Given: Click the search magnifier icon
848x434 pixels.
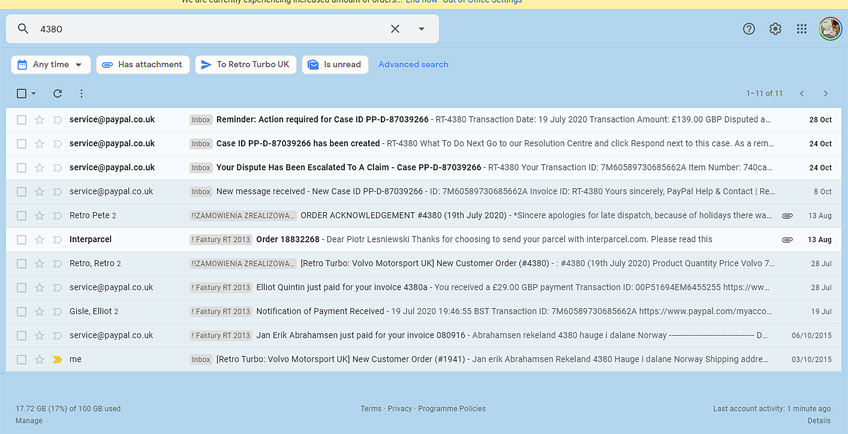Looking at the screenshot, I should coord(23,29).
